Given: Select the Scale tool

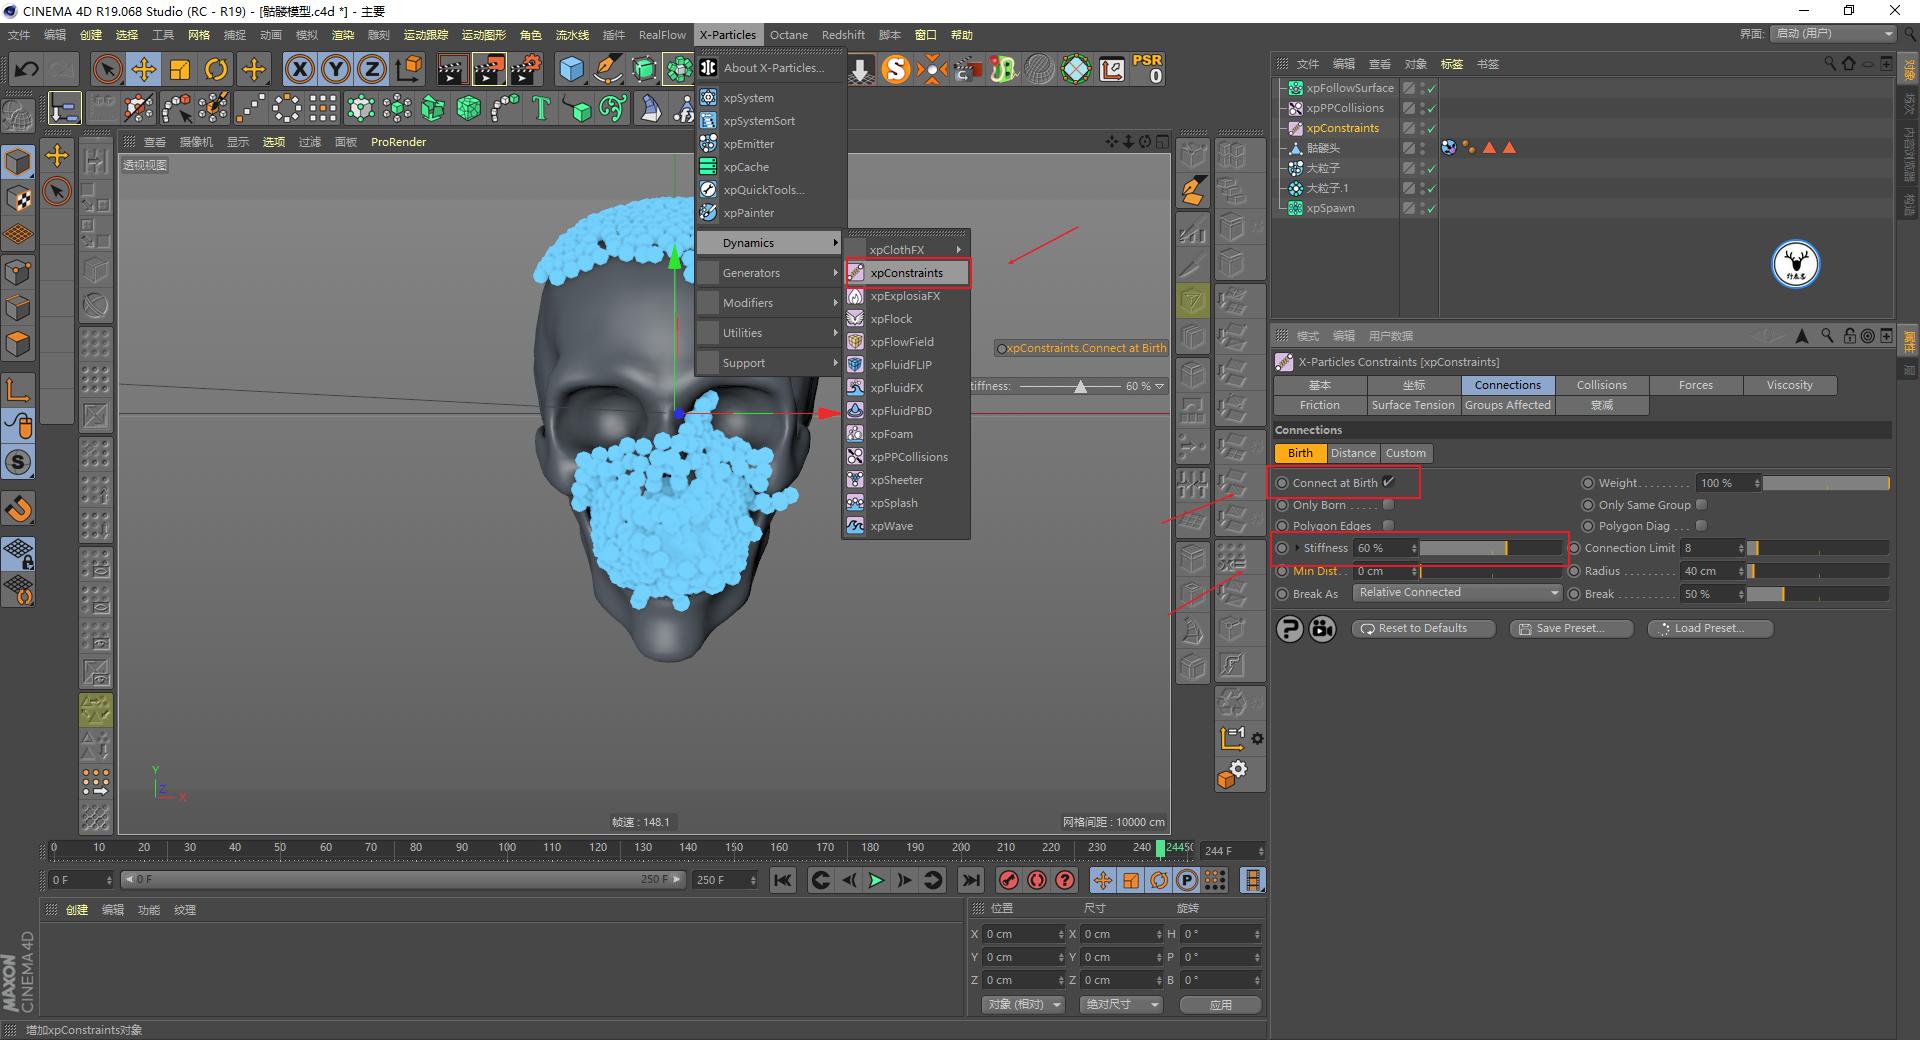Looking at the screenshot, I should tap(180, 69).
